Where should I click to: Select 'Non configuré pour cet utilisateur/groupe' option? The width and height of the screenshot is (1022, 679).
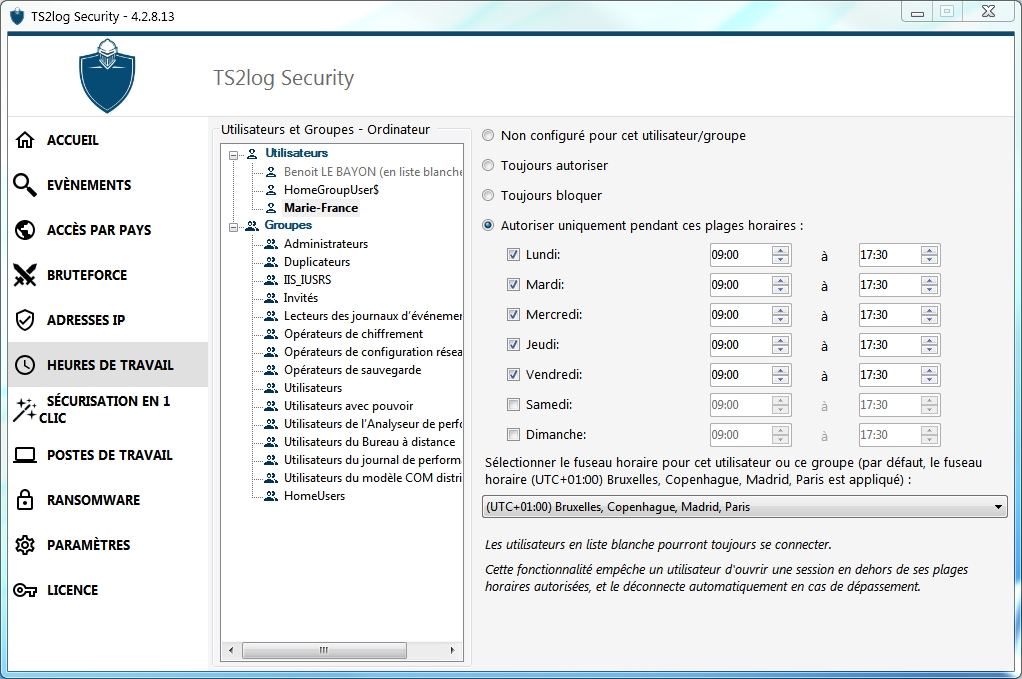pyautogui.click(x=488, y=136)
